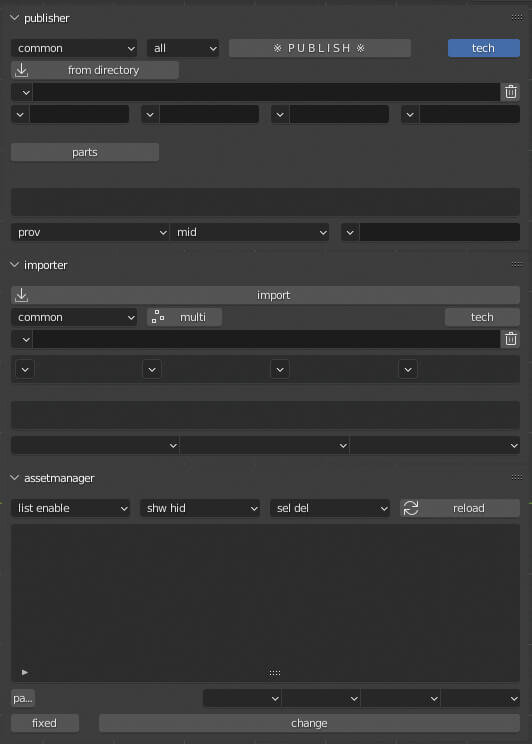The image size is (532, 744).
Task: Click the trash icon in publisher panel
Action: pyautogui.click(x=511, y=92)
